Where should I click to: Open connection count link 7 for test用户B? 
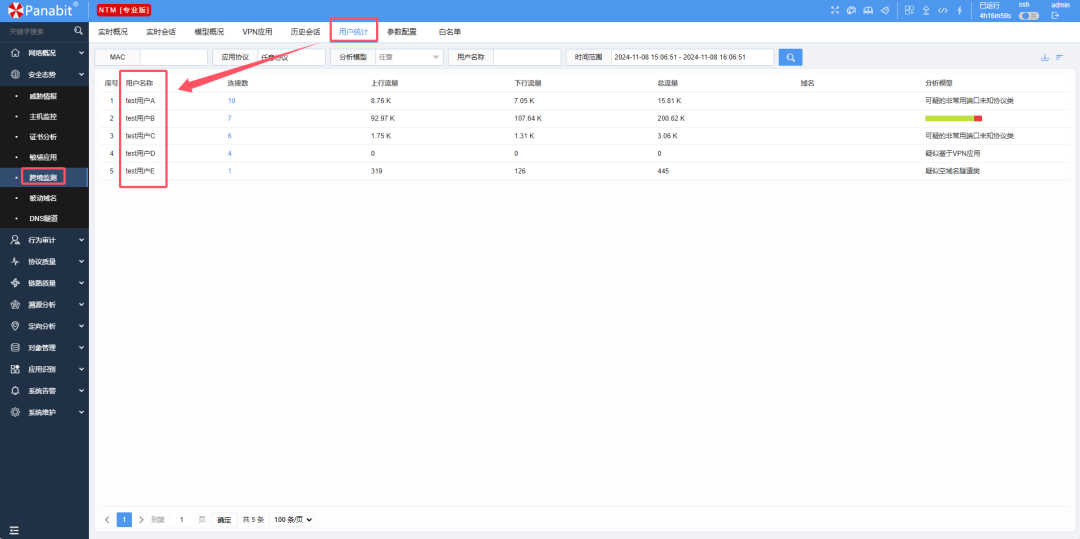(229, 118)
